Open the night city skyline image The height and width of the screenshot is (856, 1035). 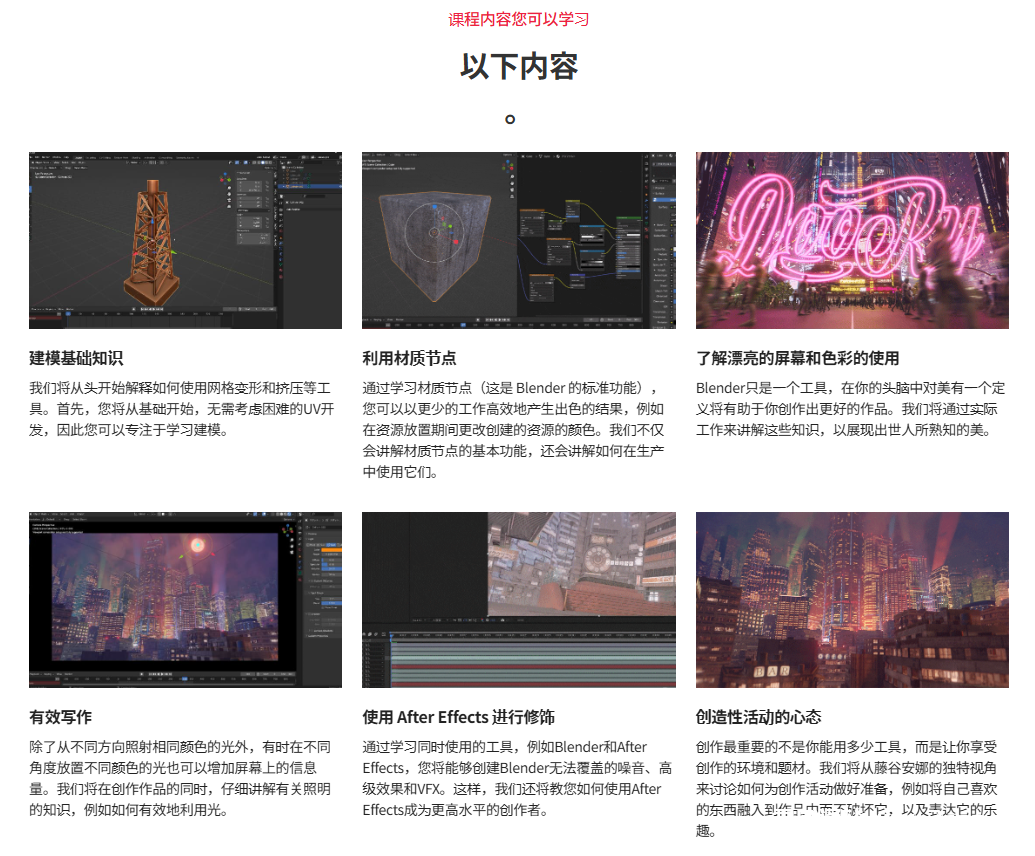click(x=852, y=600)
